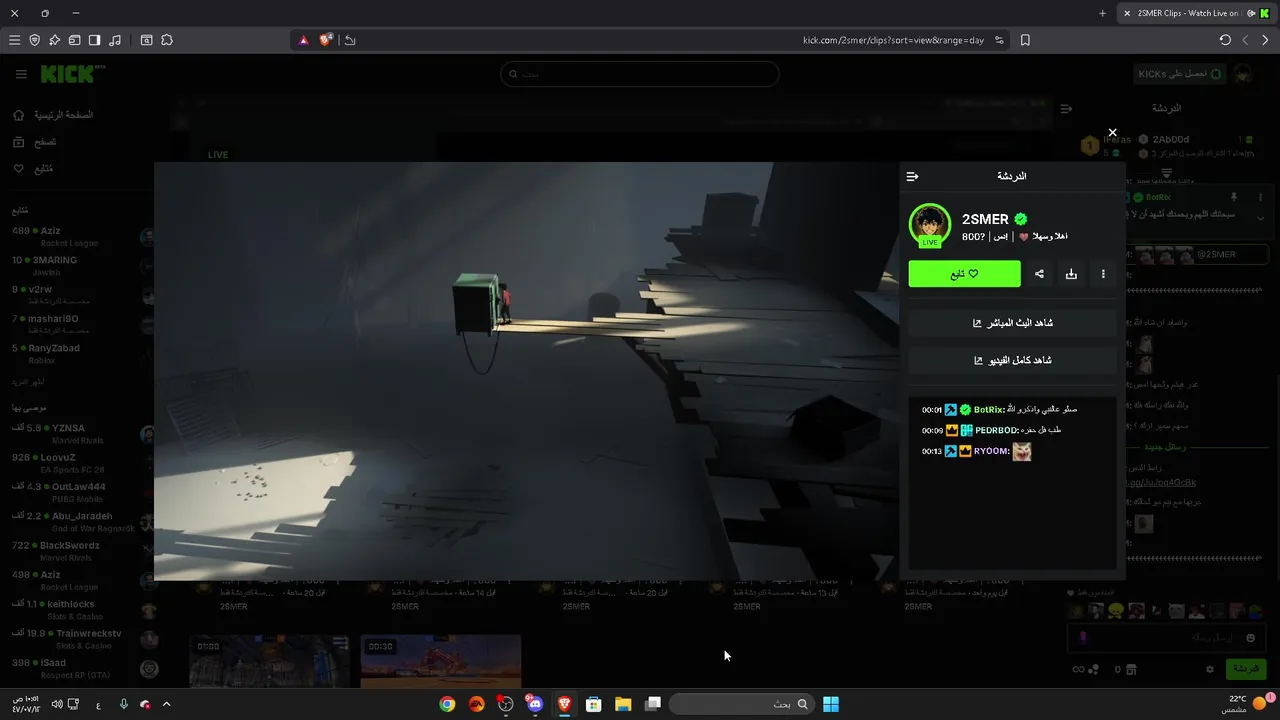Image resolution: width=1280 pixels, height=720 pixels.
Task: Open the home page sidebar item
Action: pyautogui.click(x=52, y=115)
